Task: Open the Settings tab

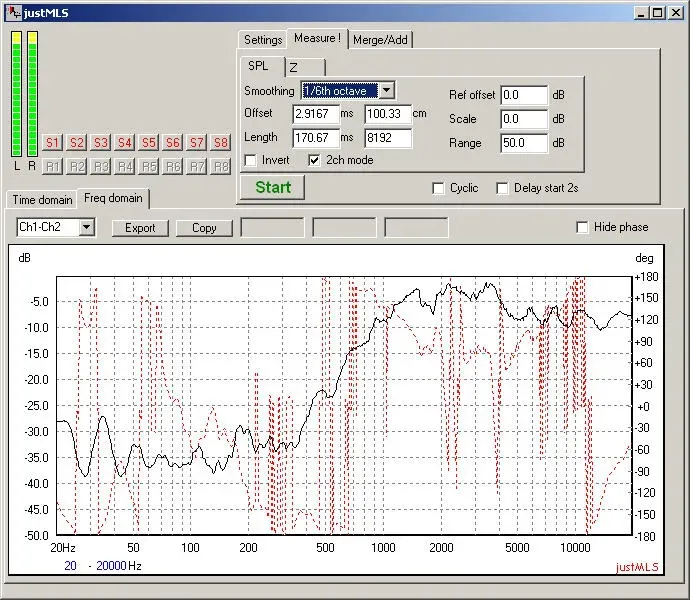Action: click(263, 40)
